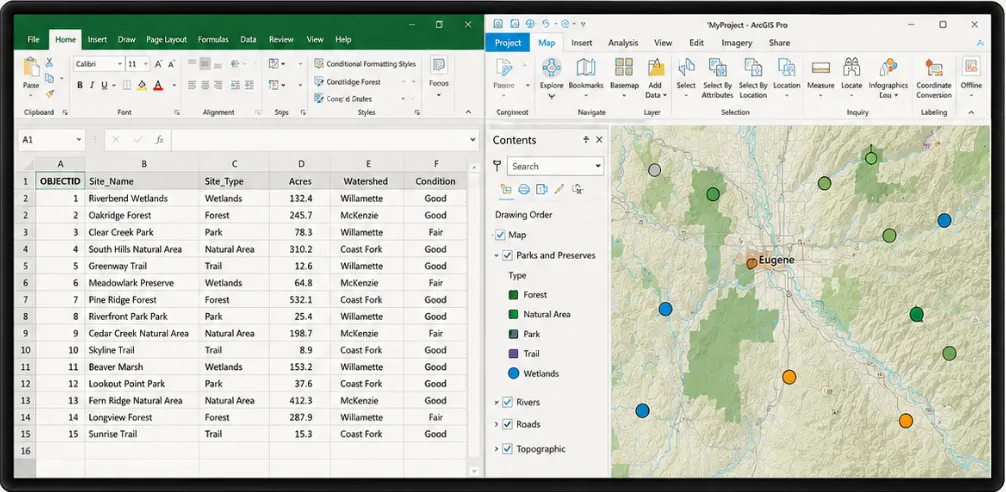Click Conditional Formatting Styles in Excel
The width and height of the screenshot is (1006, 492).
pyautogui.click(x=365, y=64)
